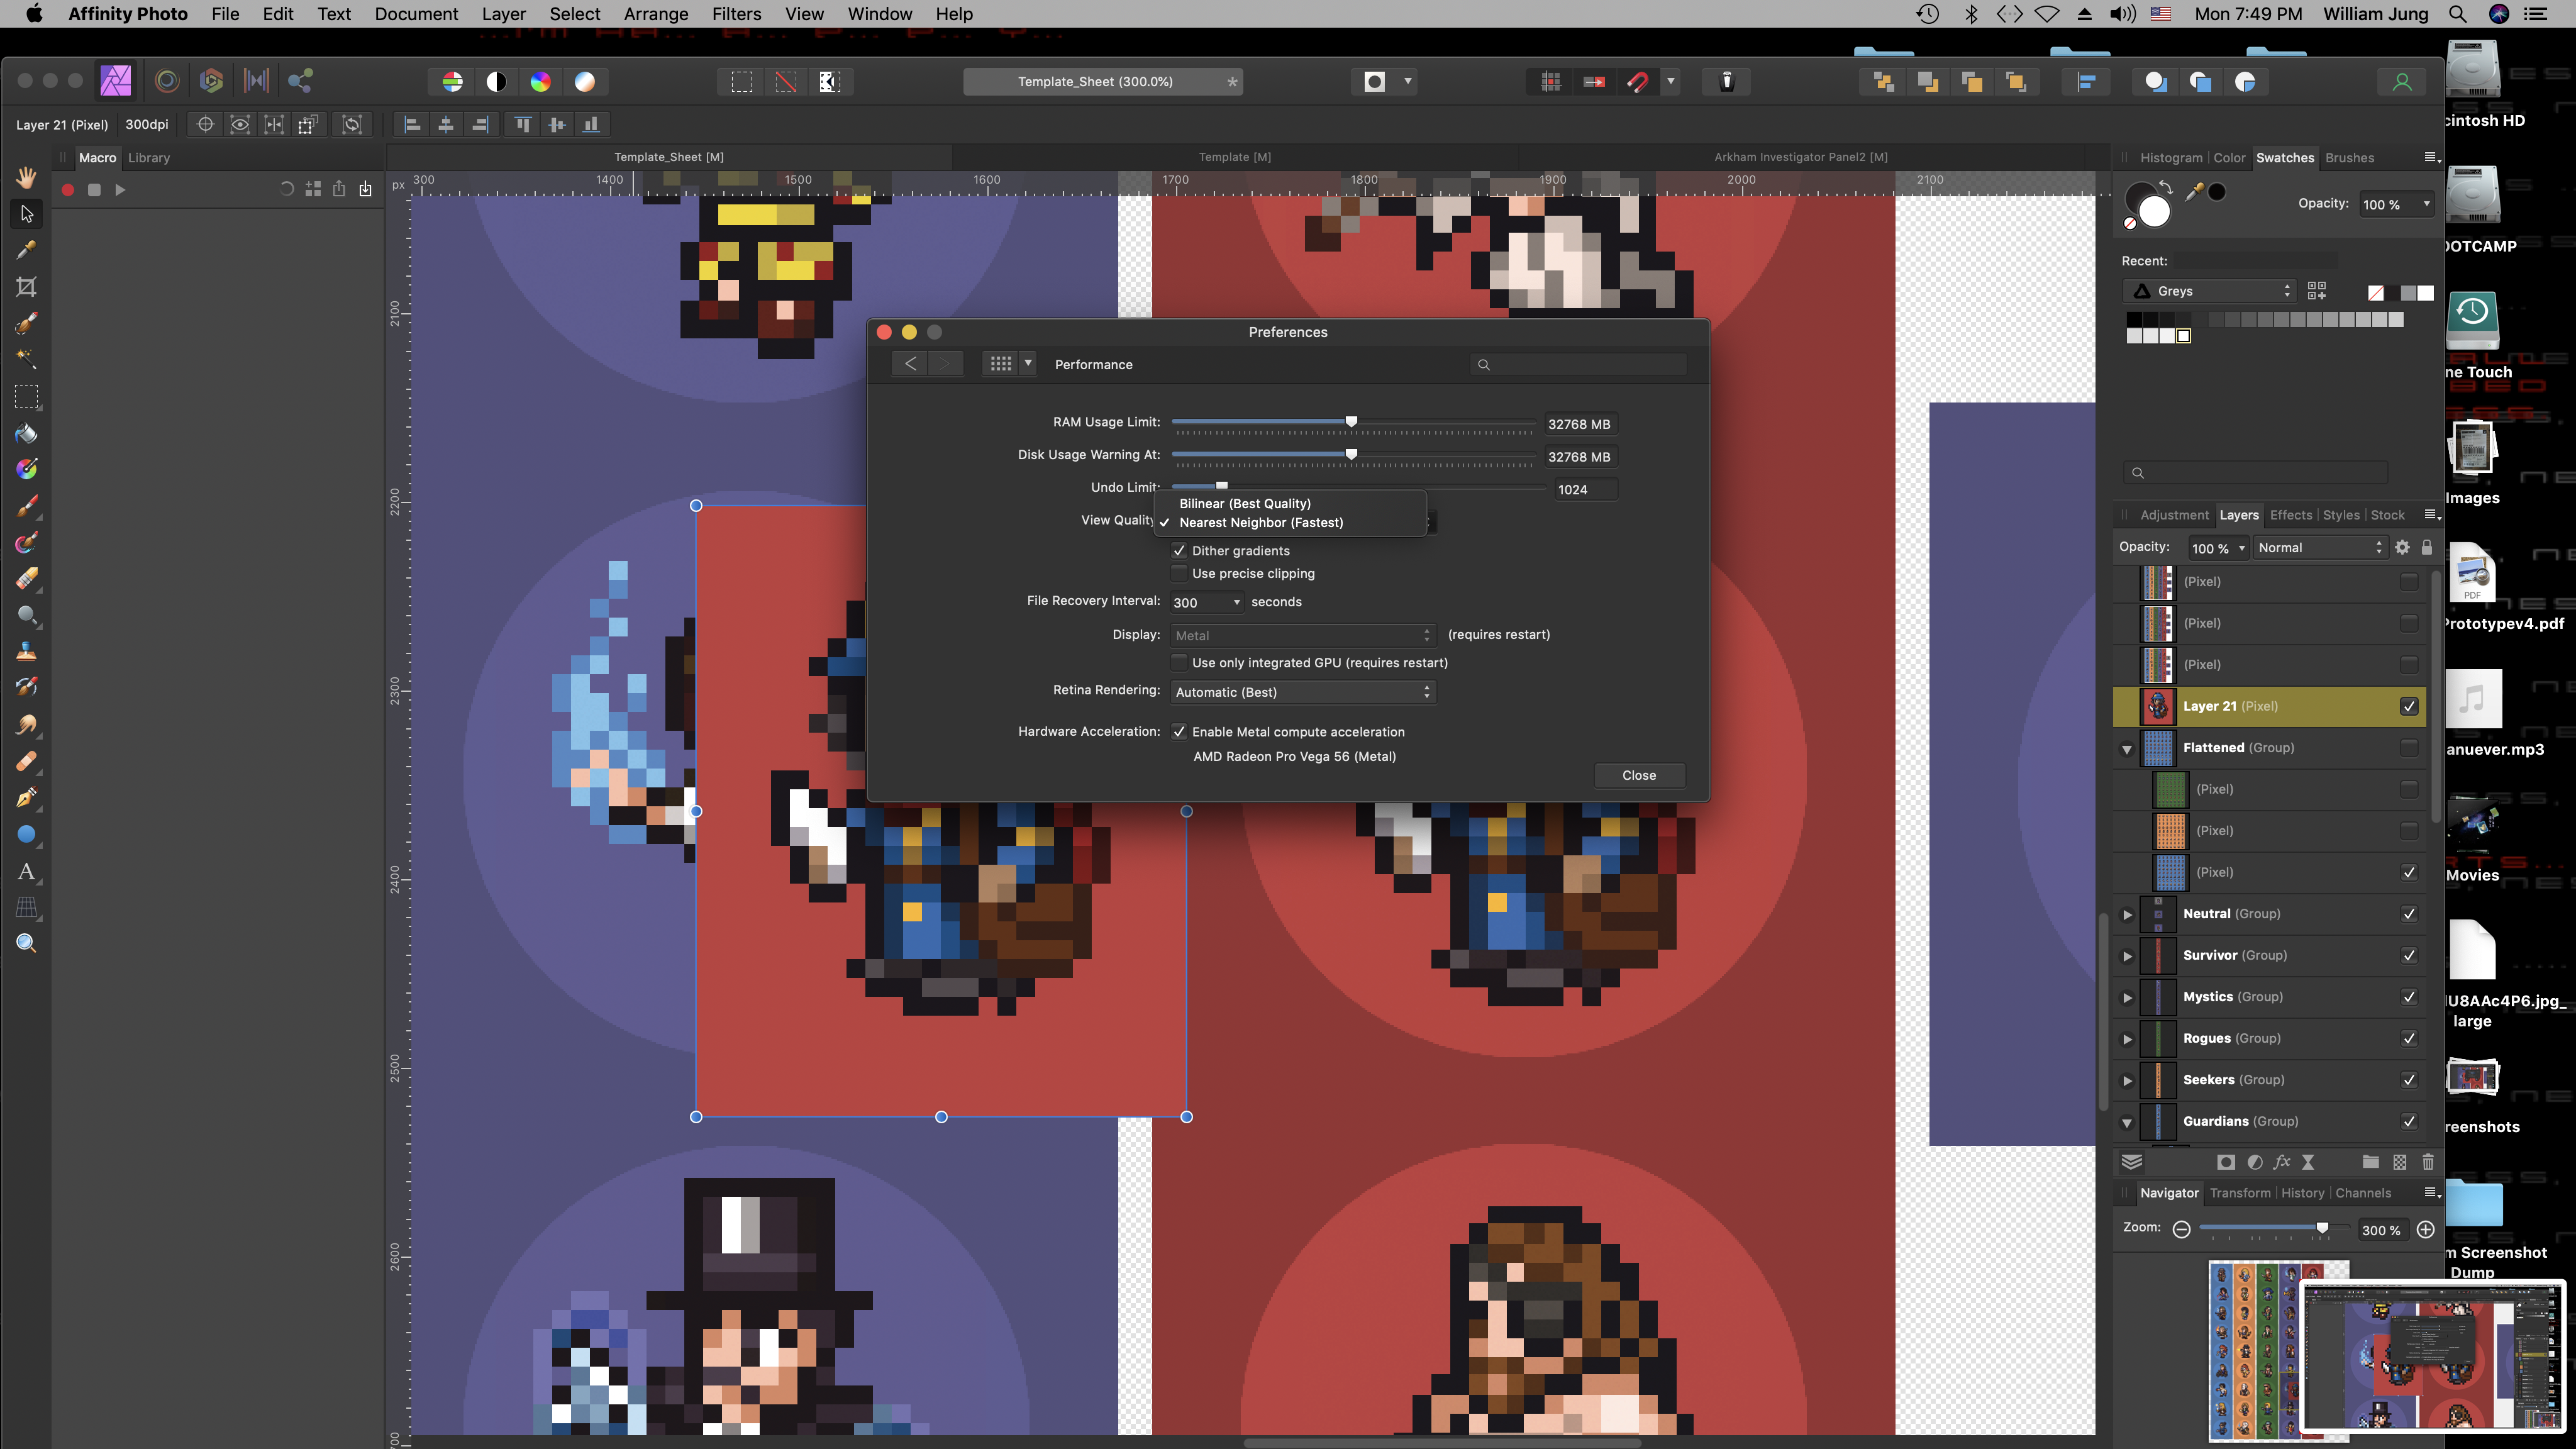Enable Use precise clipping
The width and height of the screenshot is (2576, 1449).
click(x=1179, y=574)
